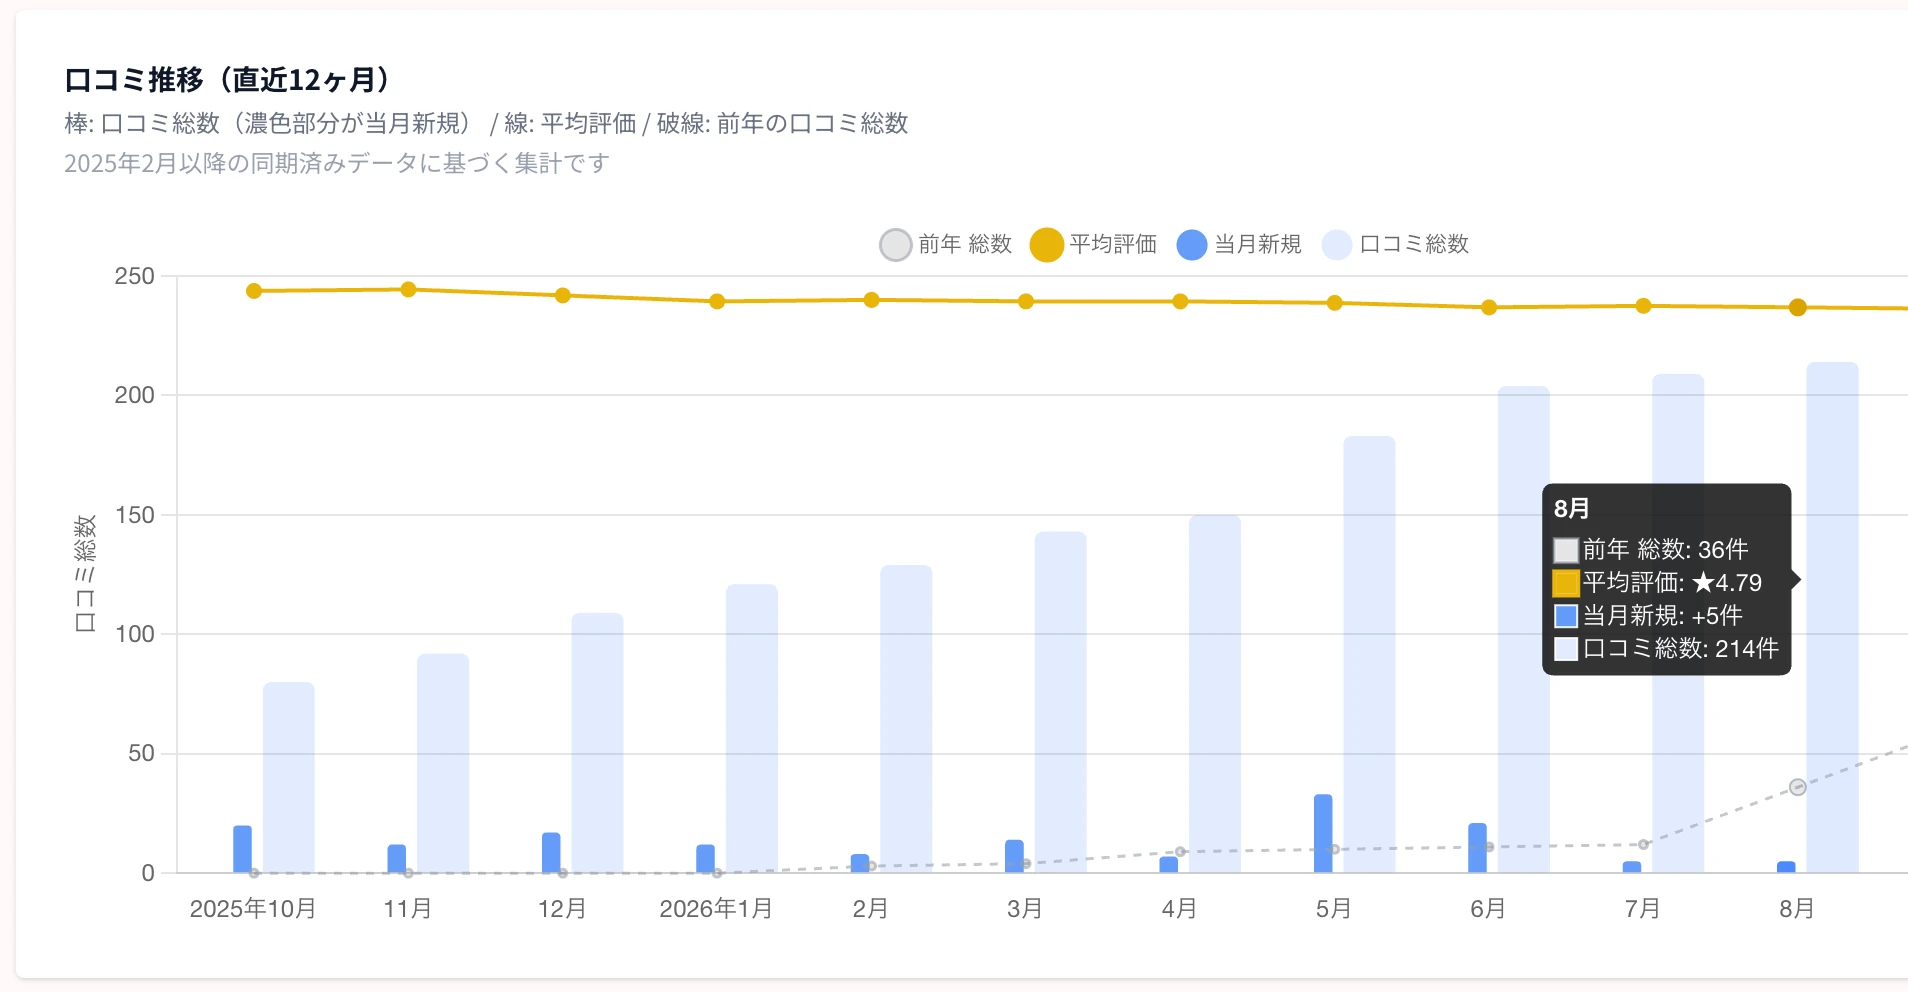Click the 2025年2月以降の同期済み note text
This screenshot has width=1908, height=992.
(x=337, y=163)
